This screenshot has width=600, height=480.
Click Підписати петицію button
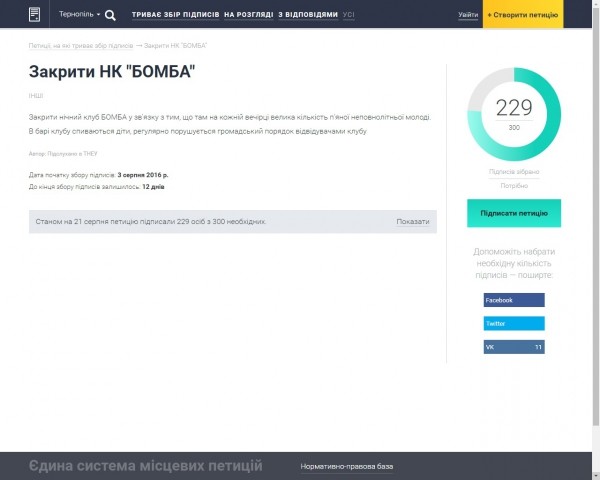point(514,213)
